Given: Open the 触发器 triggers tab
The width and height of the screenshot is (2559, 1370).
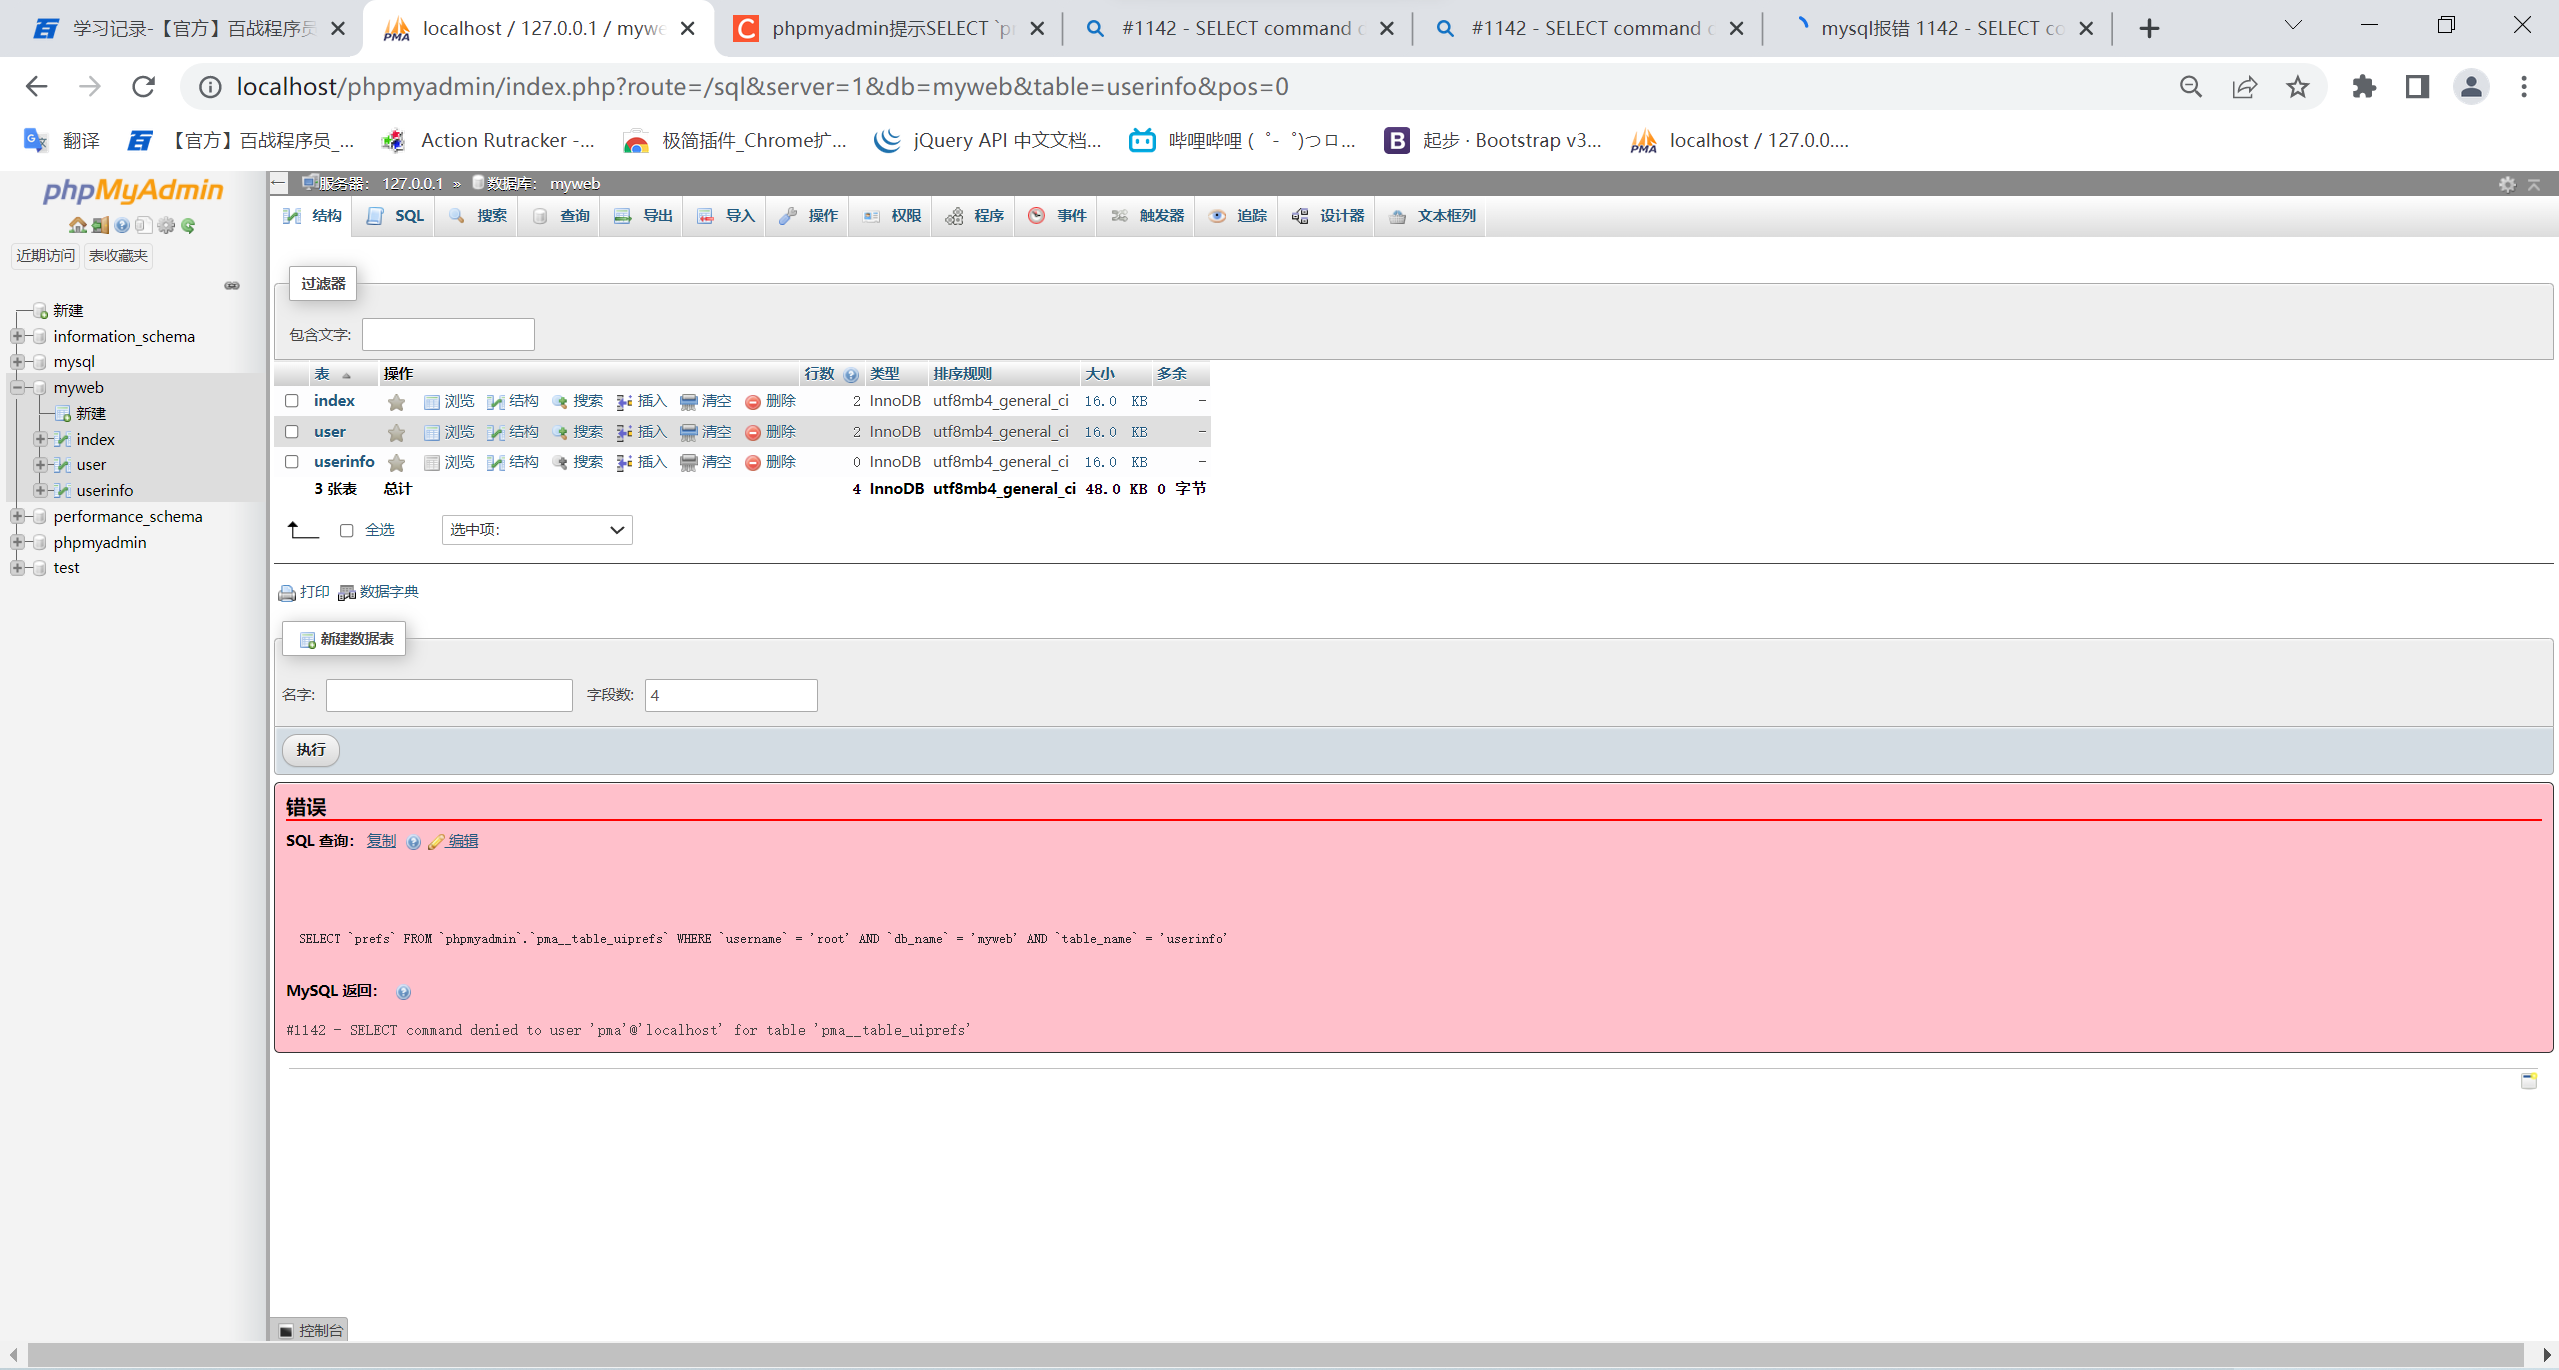Looking at the screenshot, I should point(1147,216).
